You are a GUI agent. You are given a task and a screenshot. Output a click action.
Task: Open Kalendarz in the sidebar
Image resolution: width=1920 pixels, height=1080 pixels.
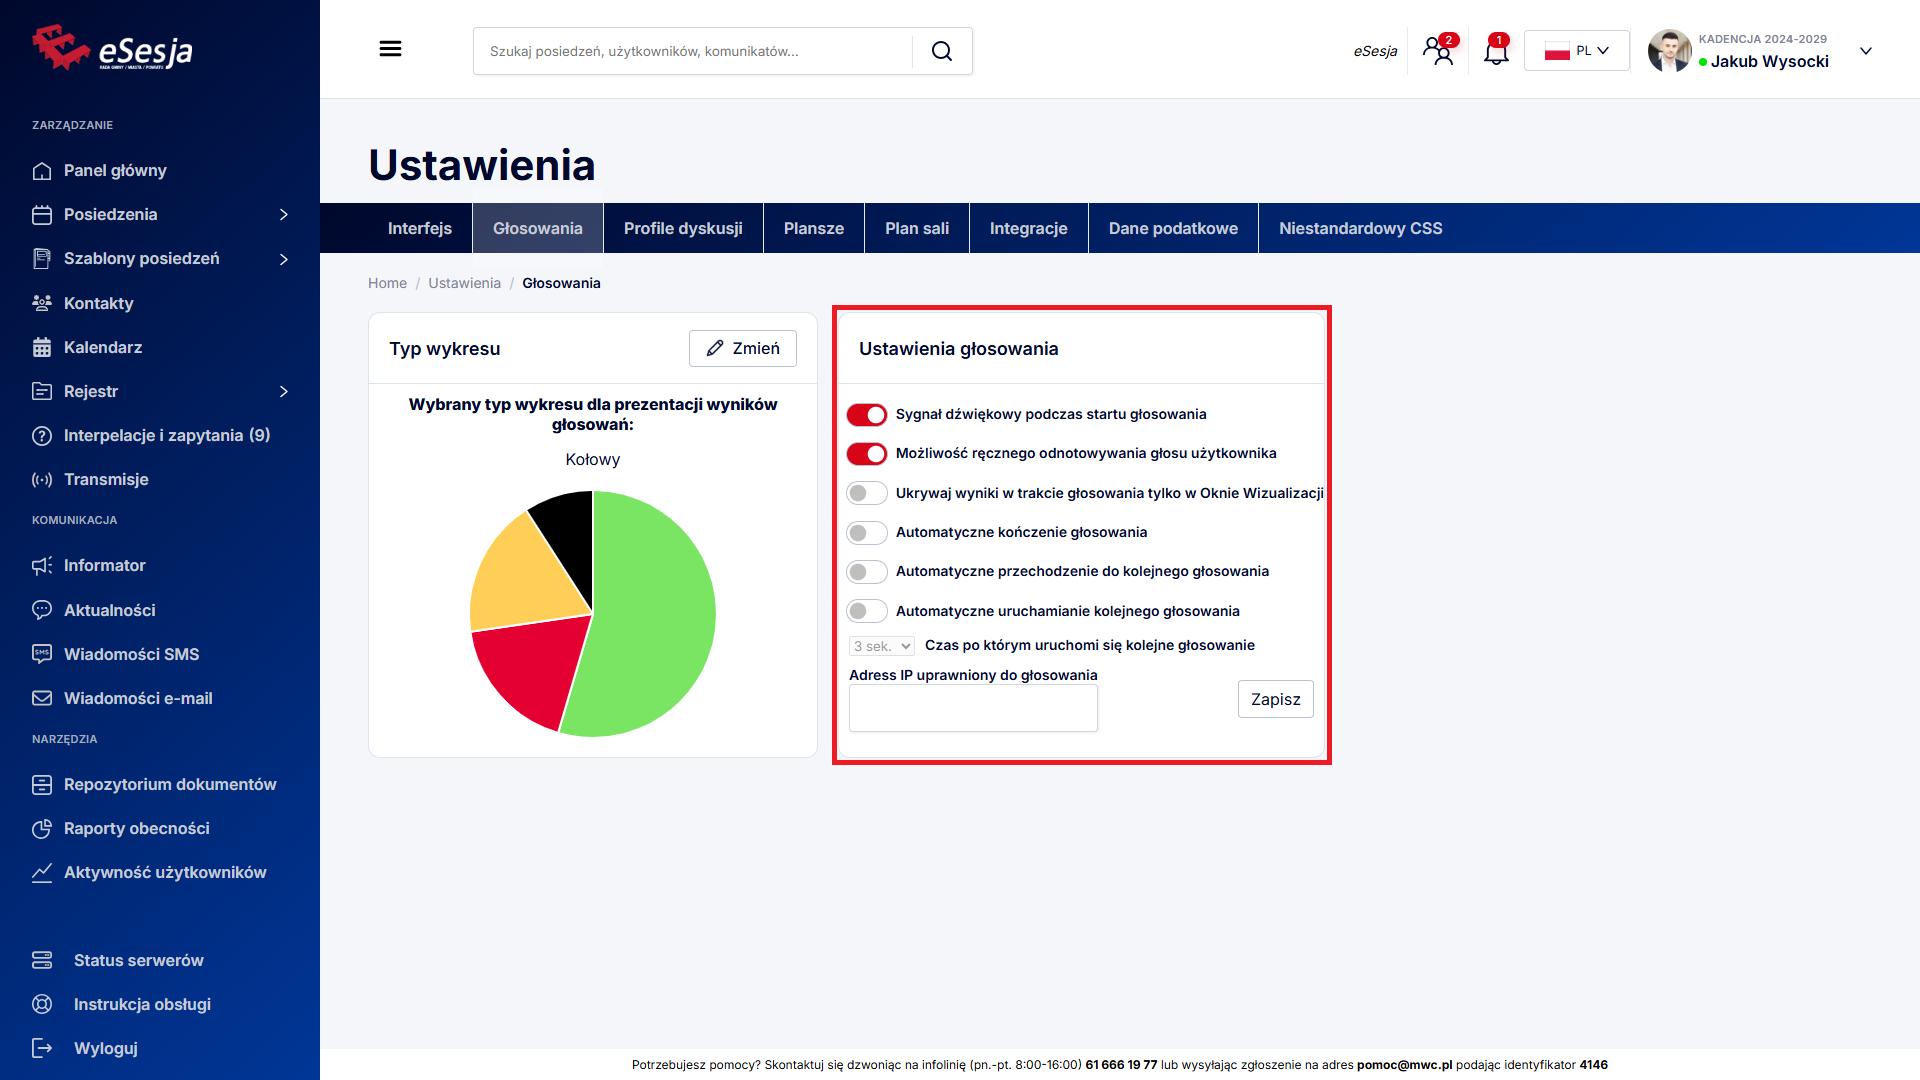[x=103, y=347]
